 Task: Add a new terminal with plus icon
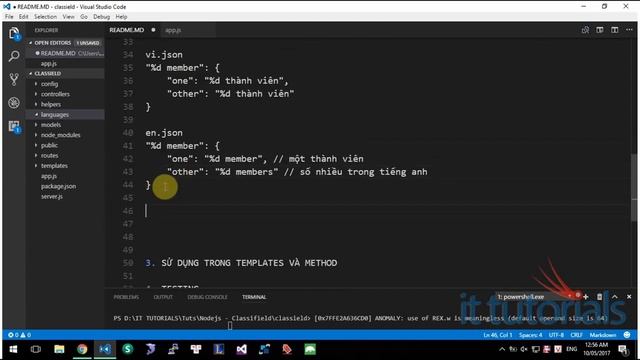coord(586,297)
